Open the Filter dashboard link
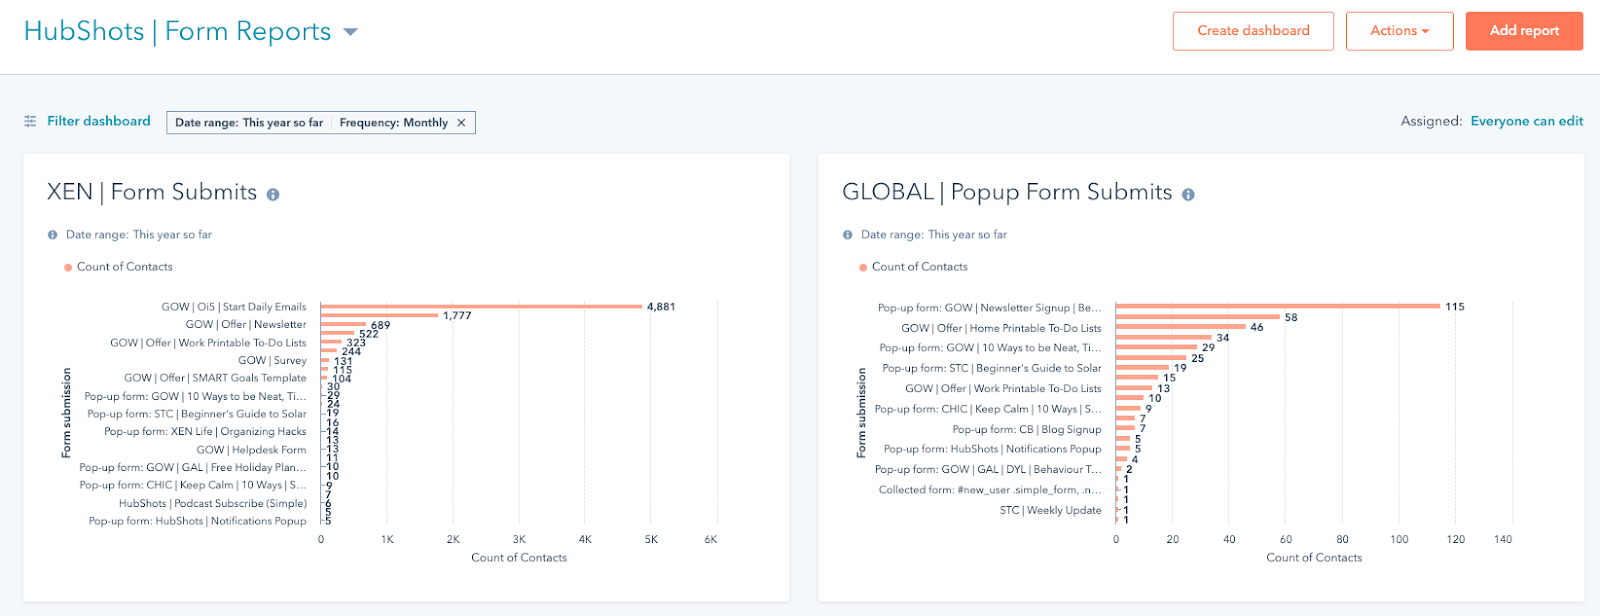 98,121
